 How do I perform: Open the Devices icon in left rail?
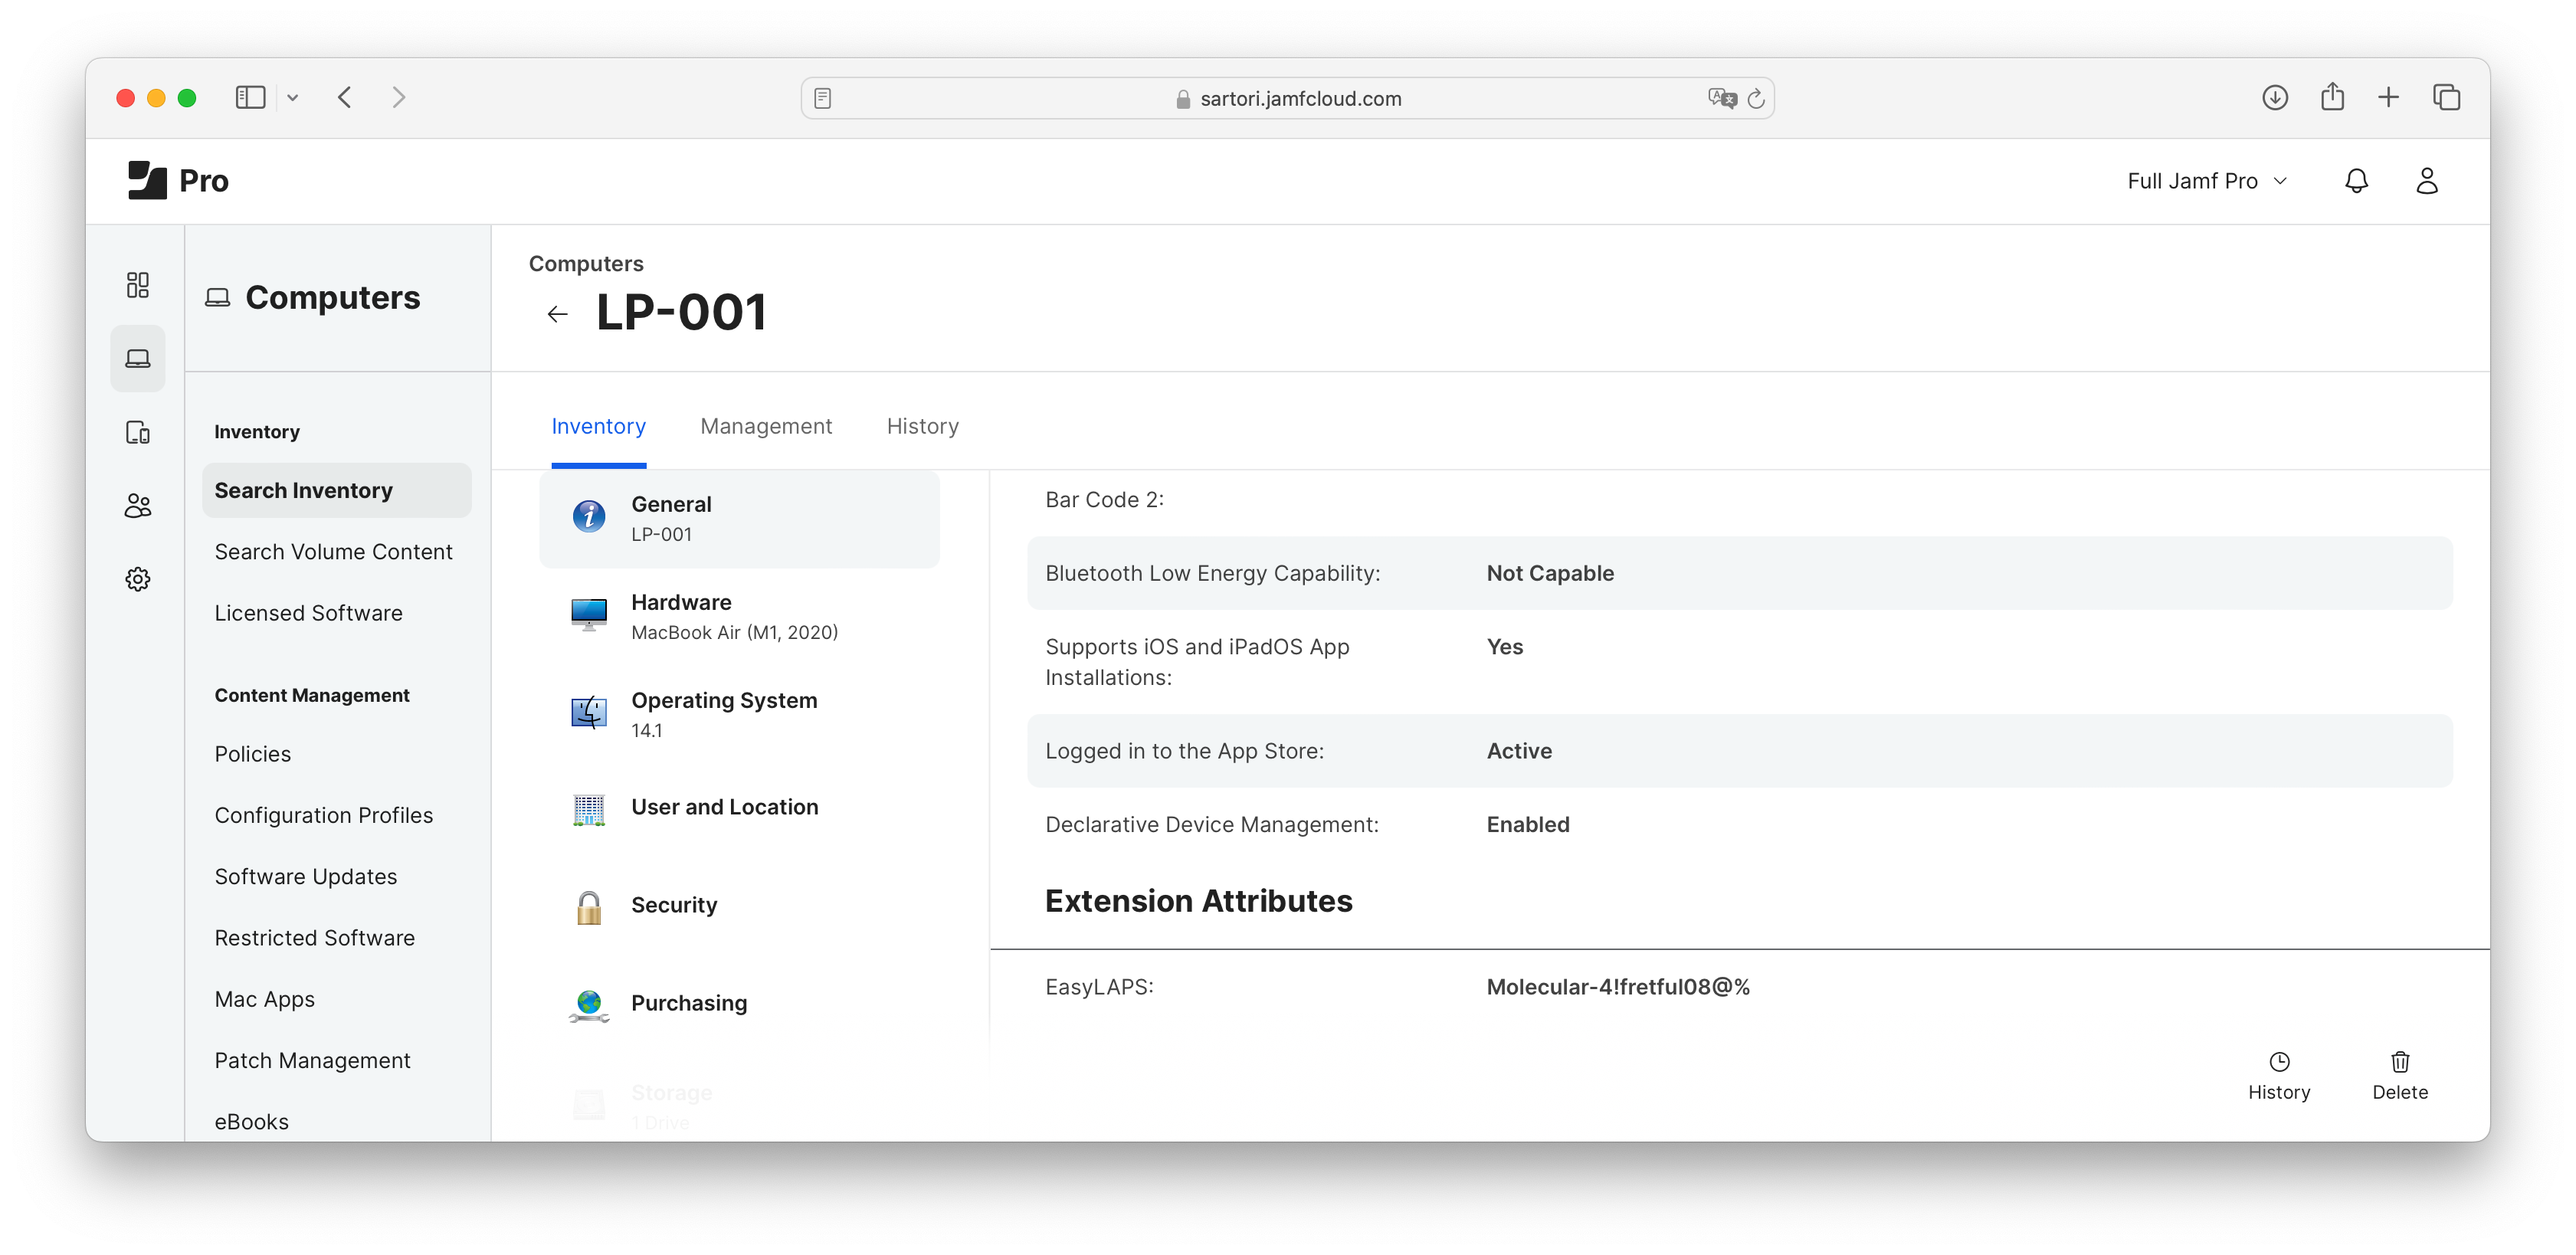coord(138,432)
